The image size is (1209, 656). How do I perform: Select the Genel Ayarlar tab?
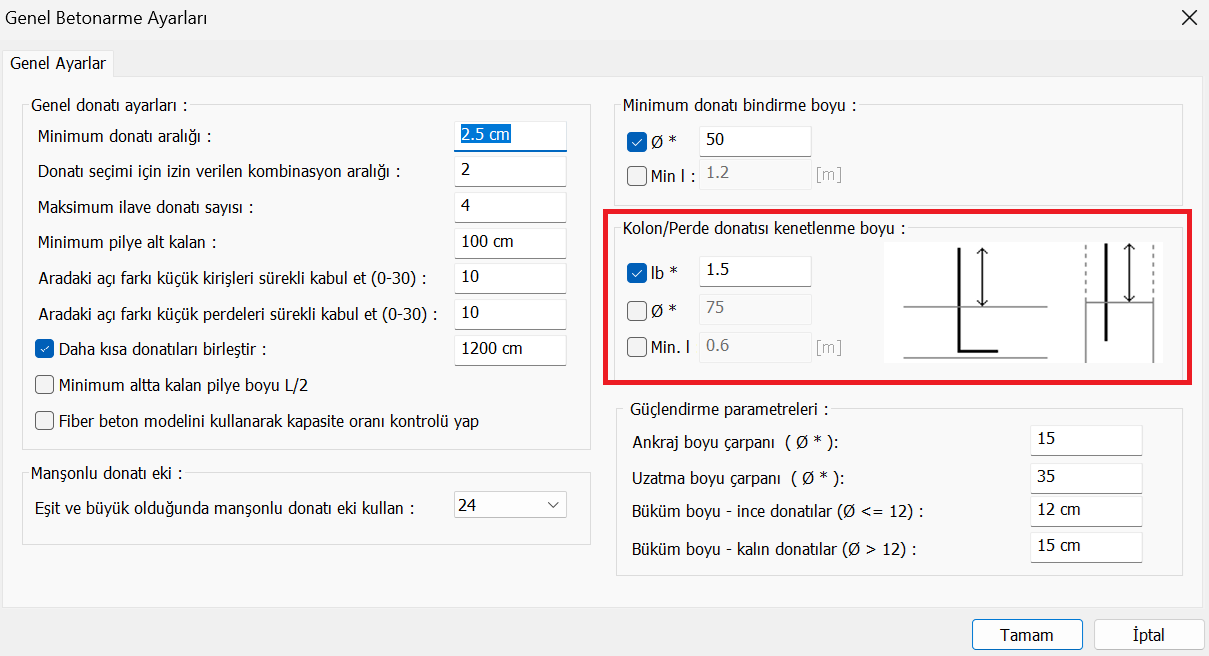pyautogui.click(x=58, y=63)
